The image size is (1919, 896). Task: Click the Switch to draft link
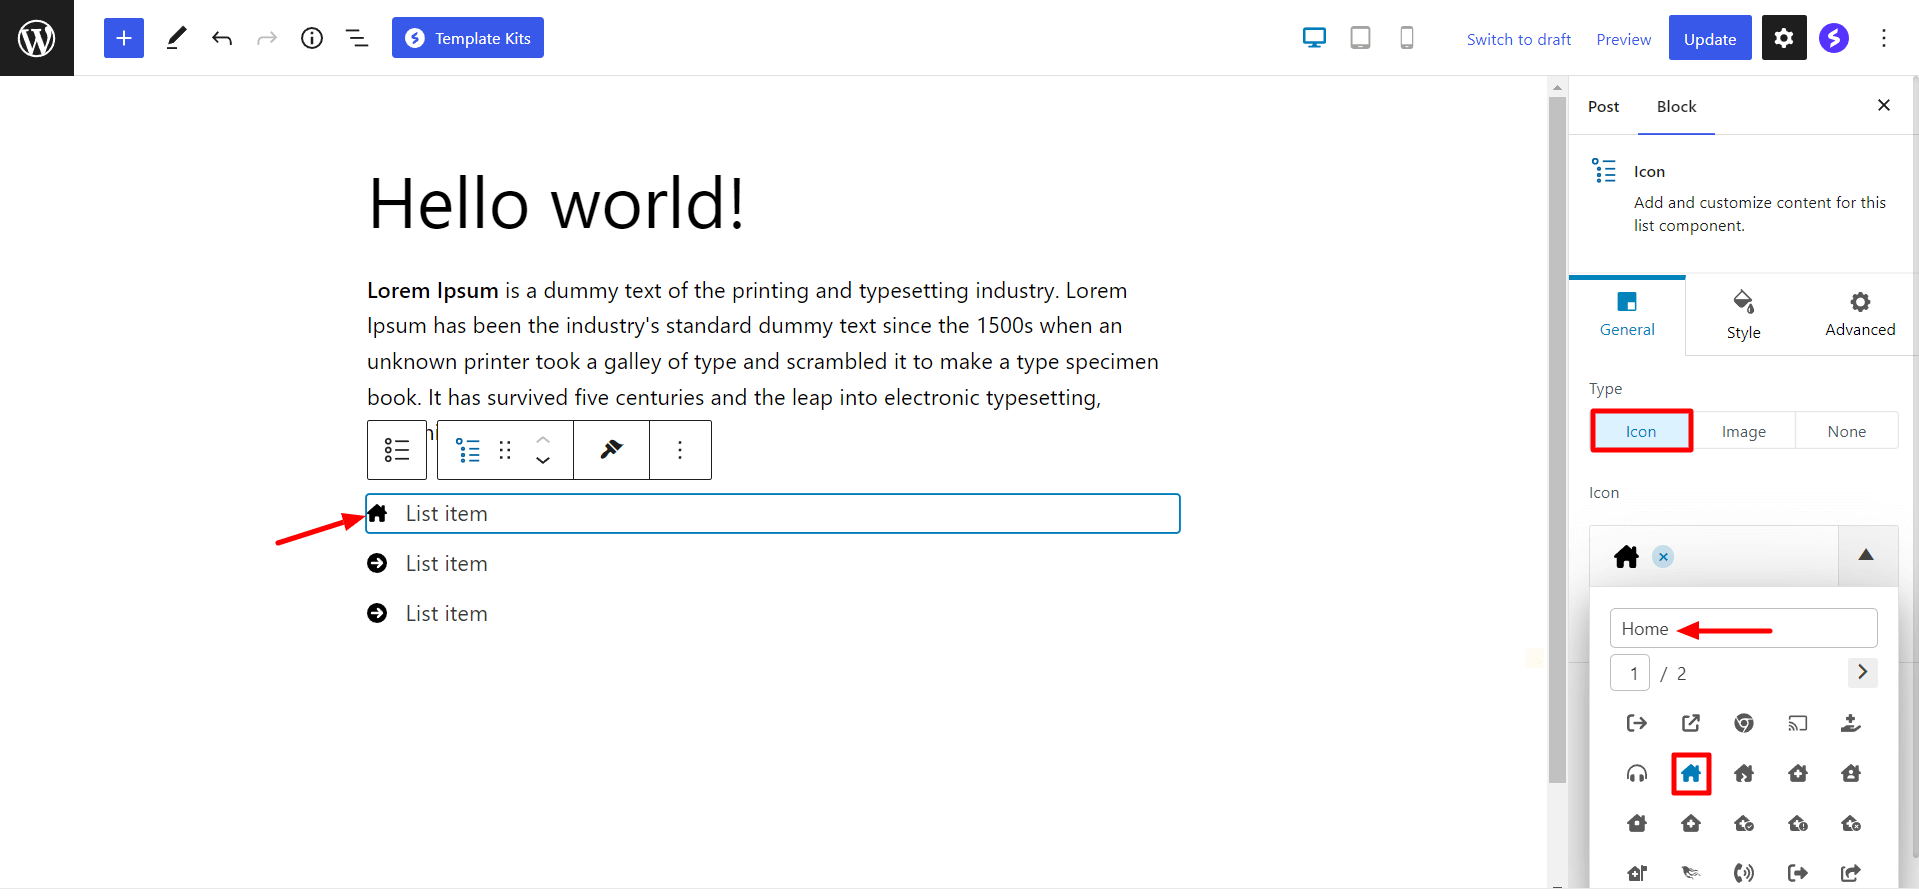tap(1518, 39)
